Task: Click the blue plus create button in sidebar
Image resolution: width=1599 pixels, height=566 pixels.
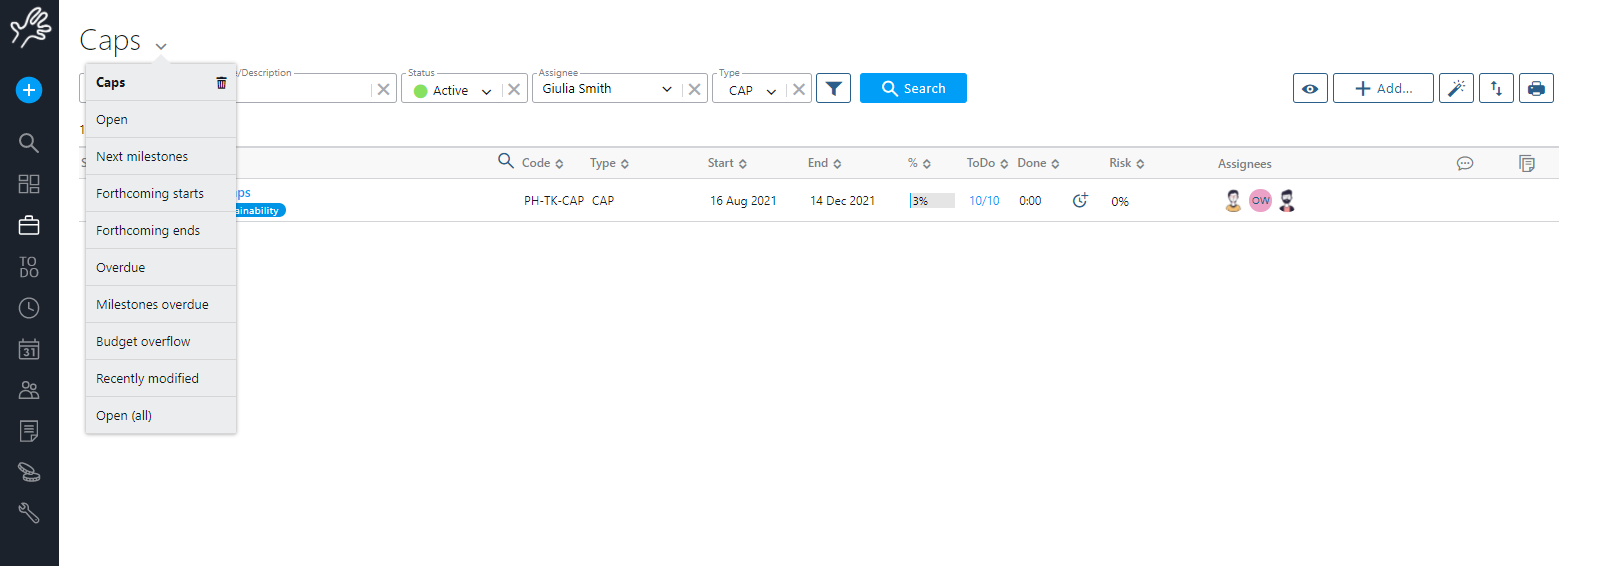Action: point(29,90)
